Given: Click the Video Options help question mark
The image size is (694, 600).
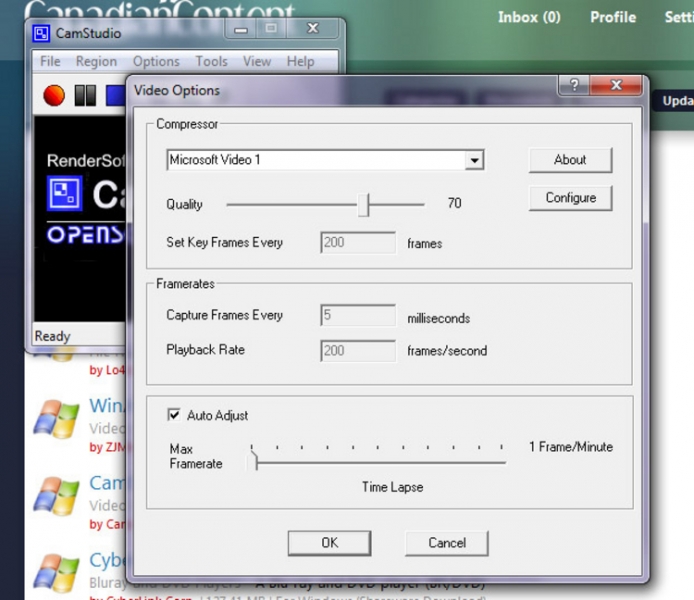Looking at the screenshot, I should (574, 86).
